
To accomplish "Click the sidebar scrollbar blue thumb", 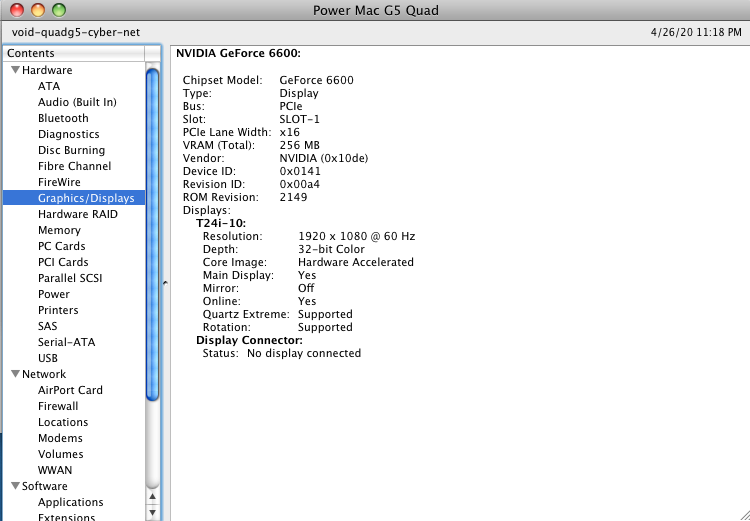I will click(x=153, y=234).
